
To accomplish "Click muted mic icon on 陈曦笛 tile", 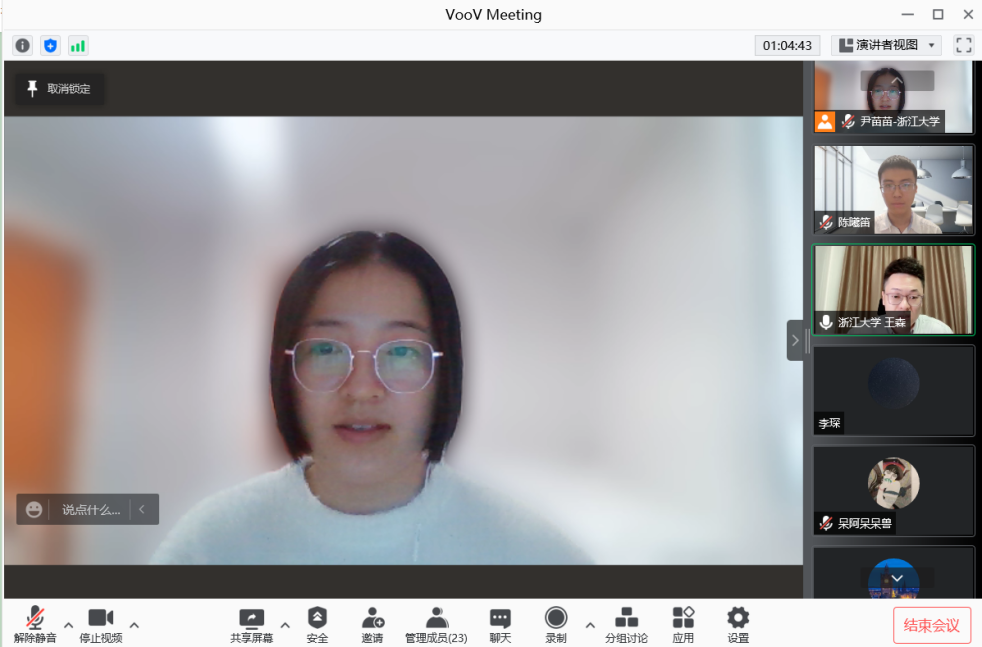I will pos(826,222).
